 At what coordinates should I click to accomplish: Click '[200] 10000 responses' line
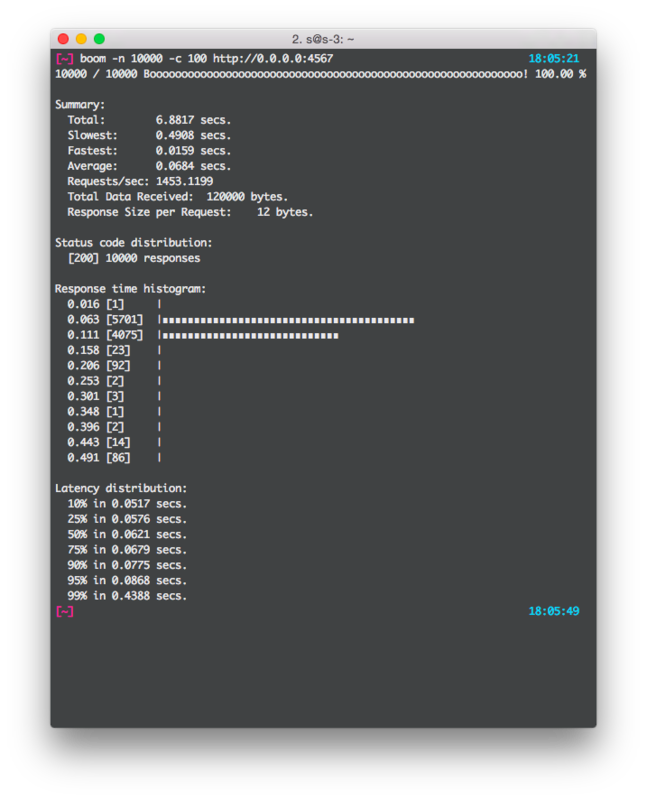(x=134, y=258)
